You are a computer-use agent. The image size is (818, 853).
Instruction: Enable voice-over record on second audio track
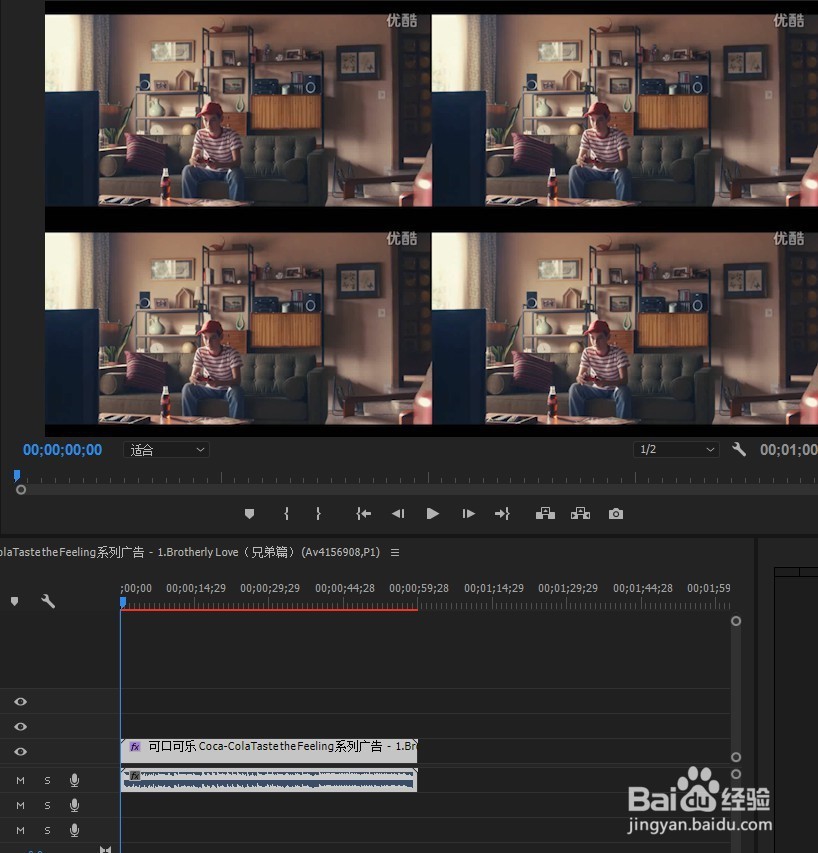[75, 806]
